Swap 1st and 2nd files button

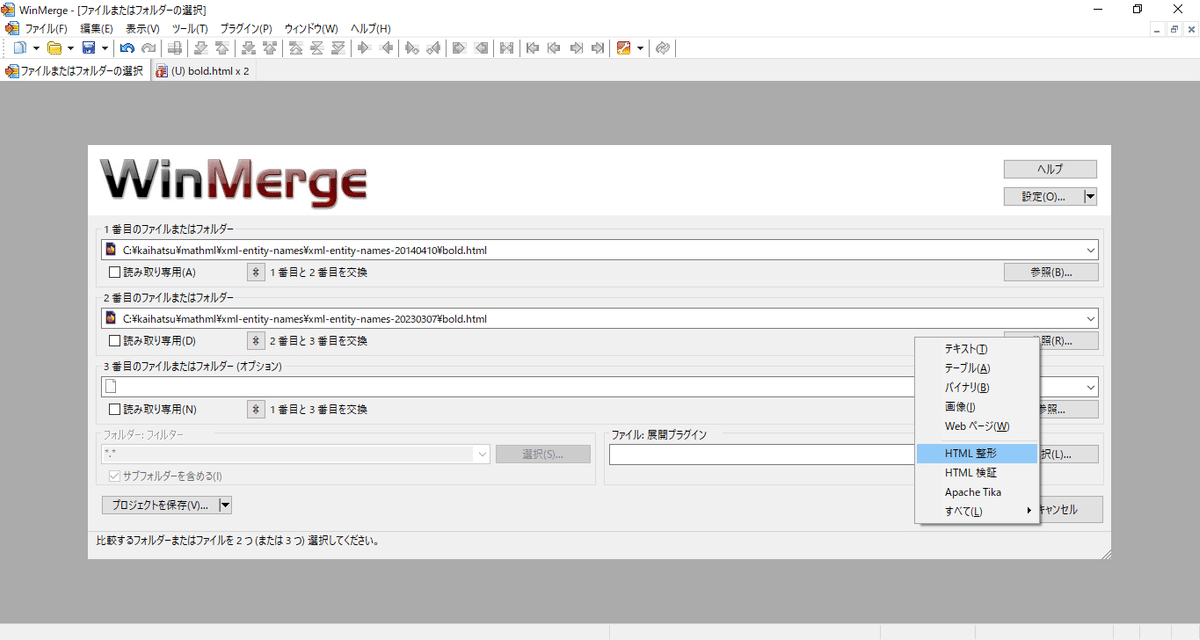click(255, 272)
